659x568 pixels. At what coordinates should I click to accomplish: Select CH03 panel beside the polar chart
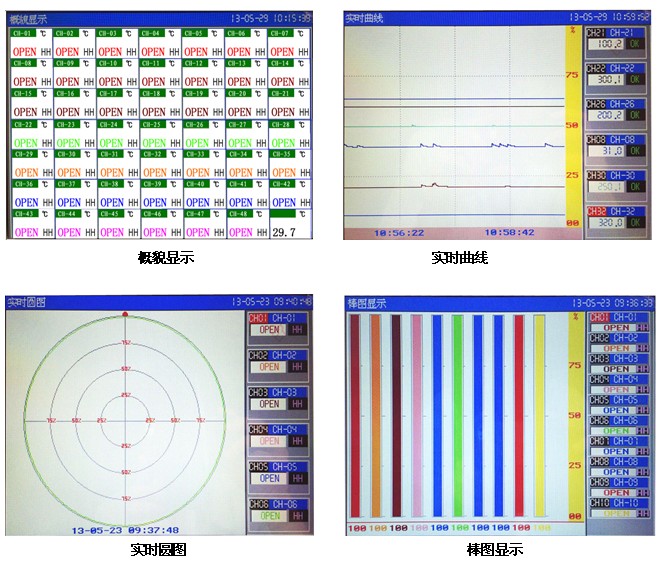279,398
